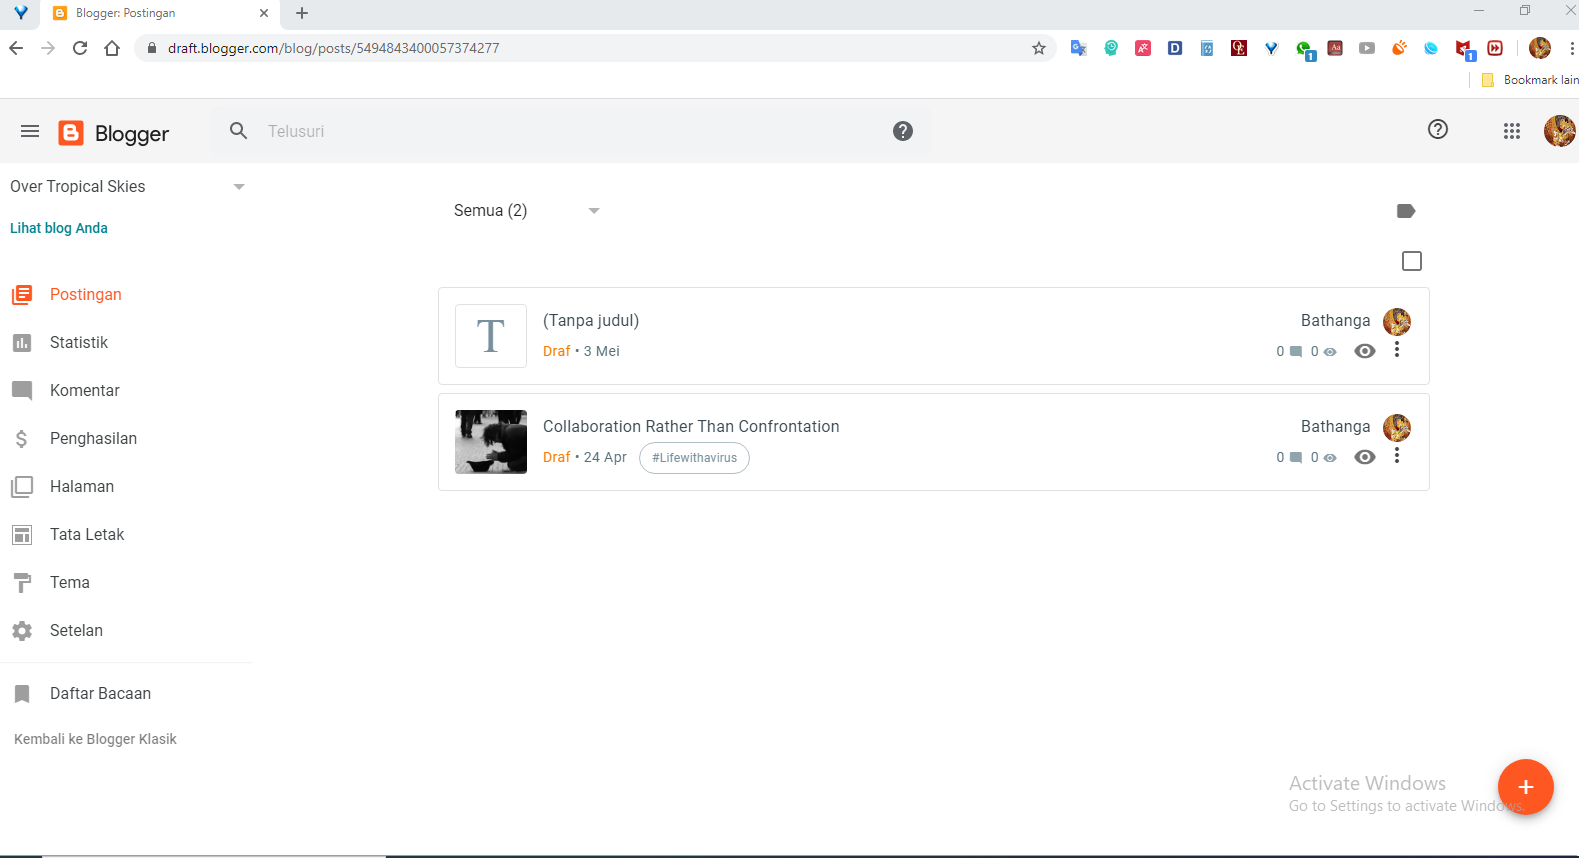
Task: Open Statistik in the sidebar
Action: pos(79,342)
